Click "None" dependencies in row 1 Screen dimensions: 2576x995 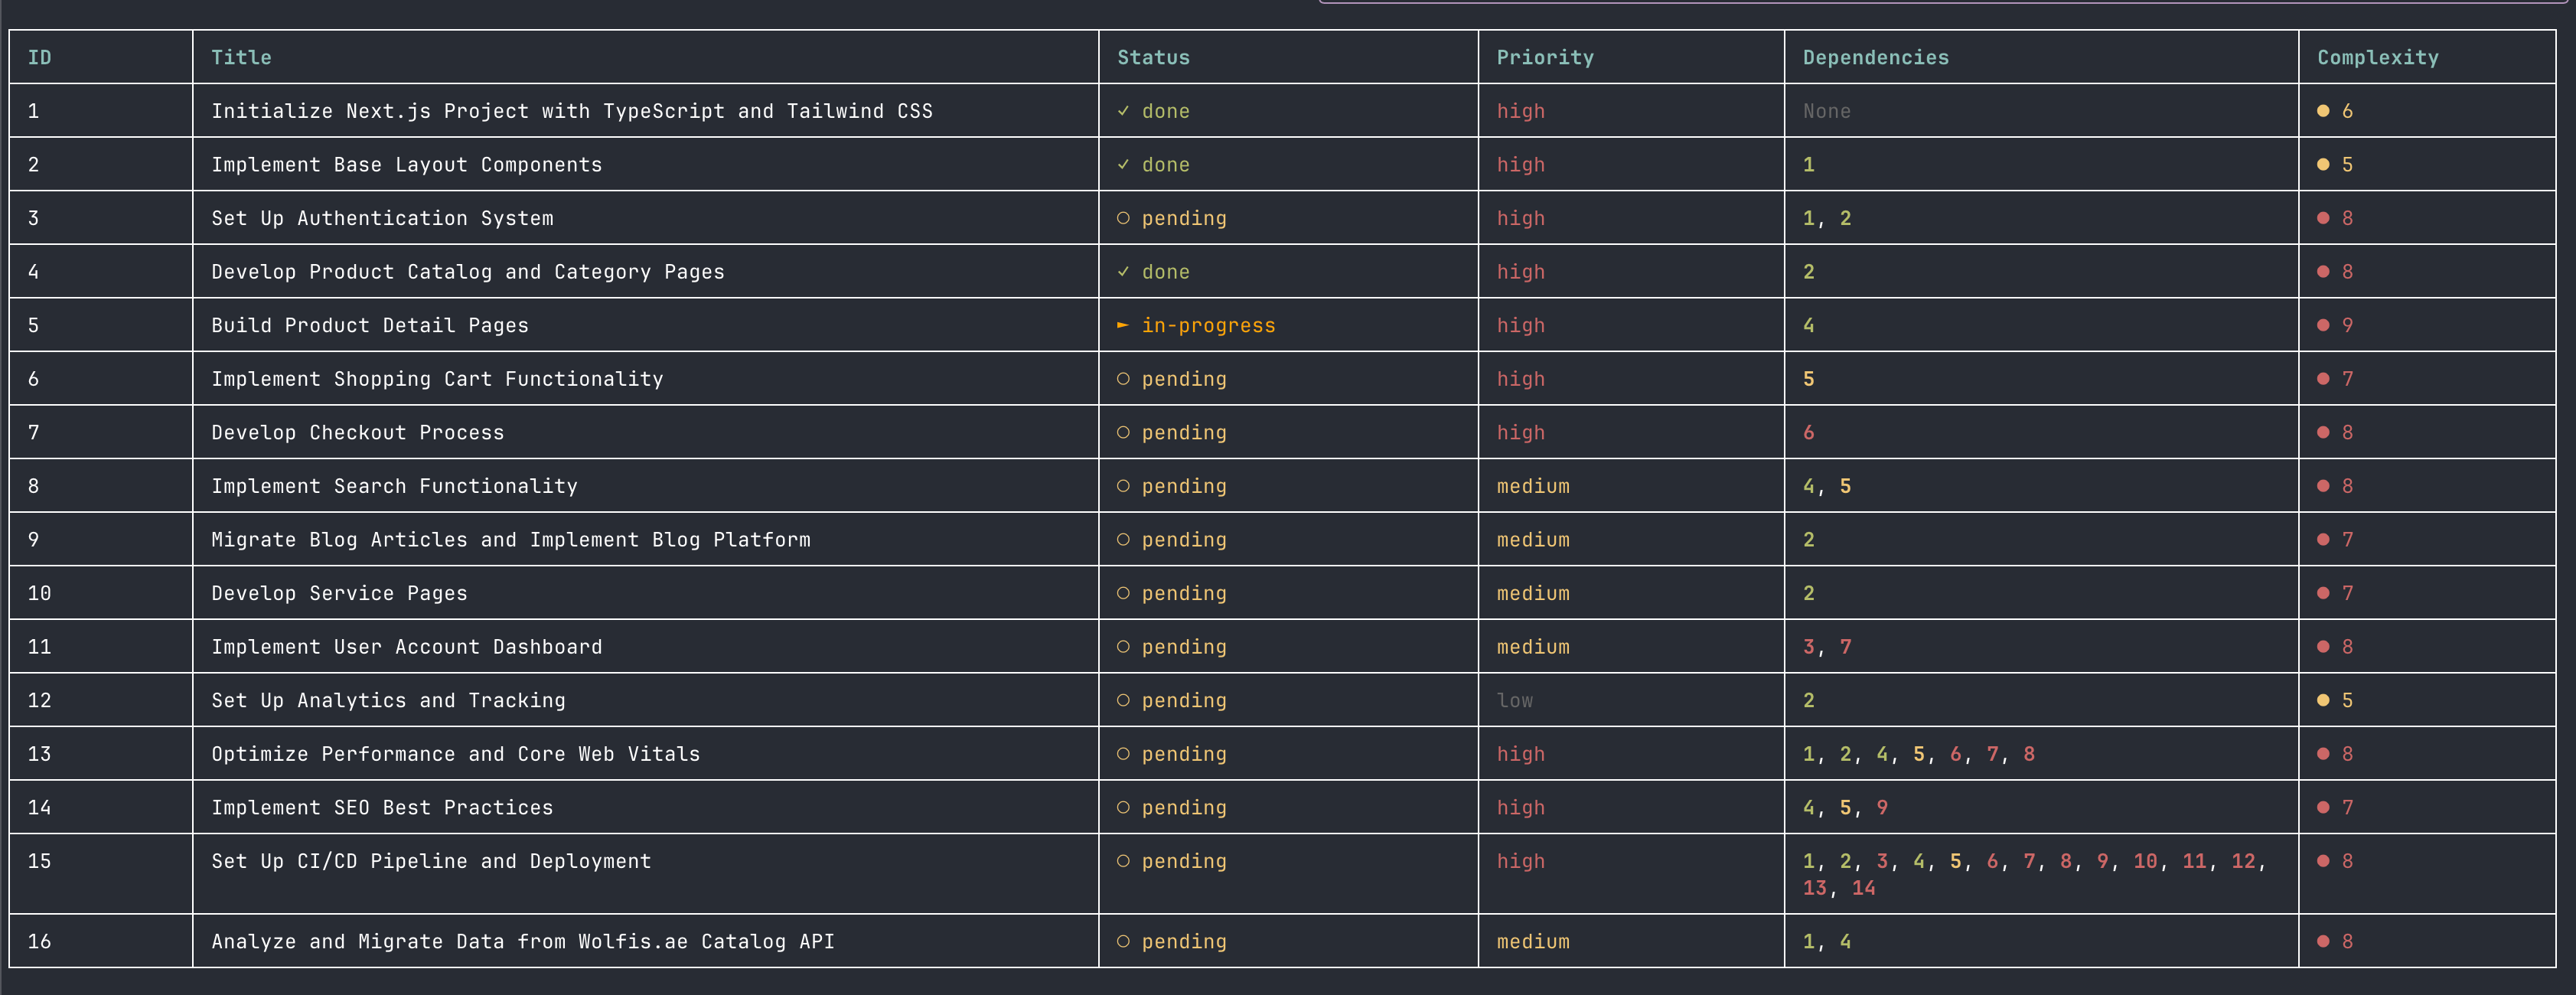pyautogui.click(x=1826, y=111)
